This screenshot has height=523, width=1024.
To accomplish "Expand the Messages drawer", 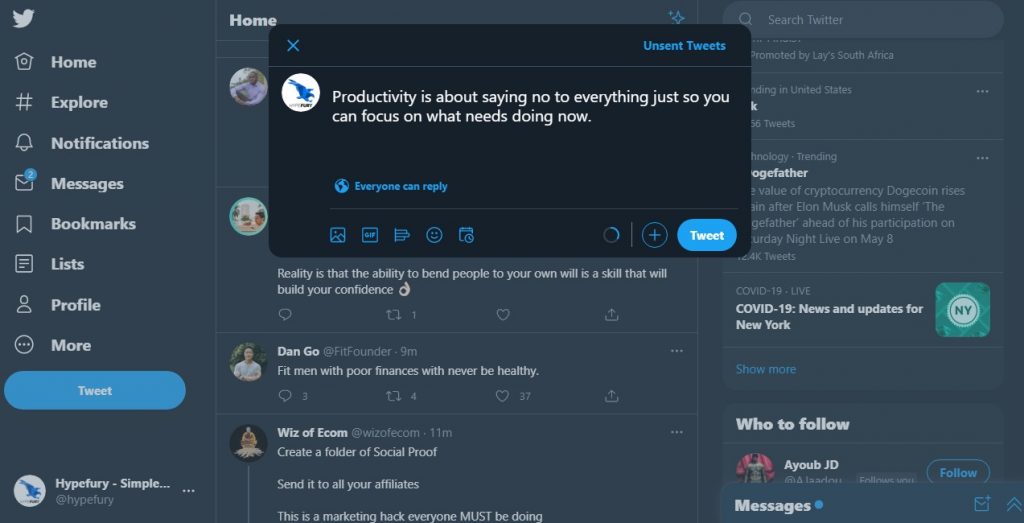I will [1013, 505].
